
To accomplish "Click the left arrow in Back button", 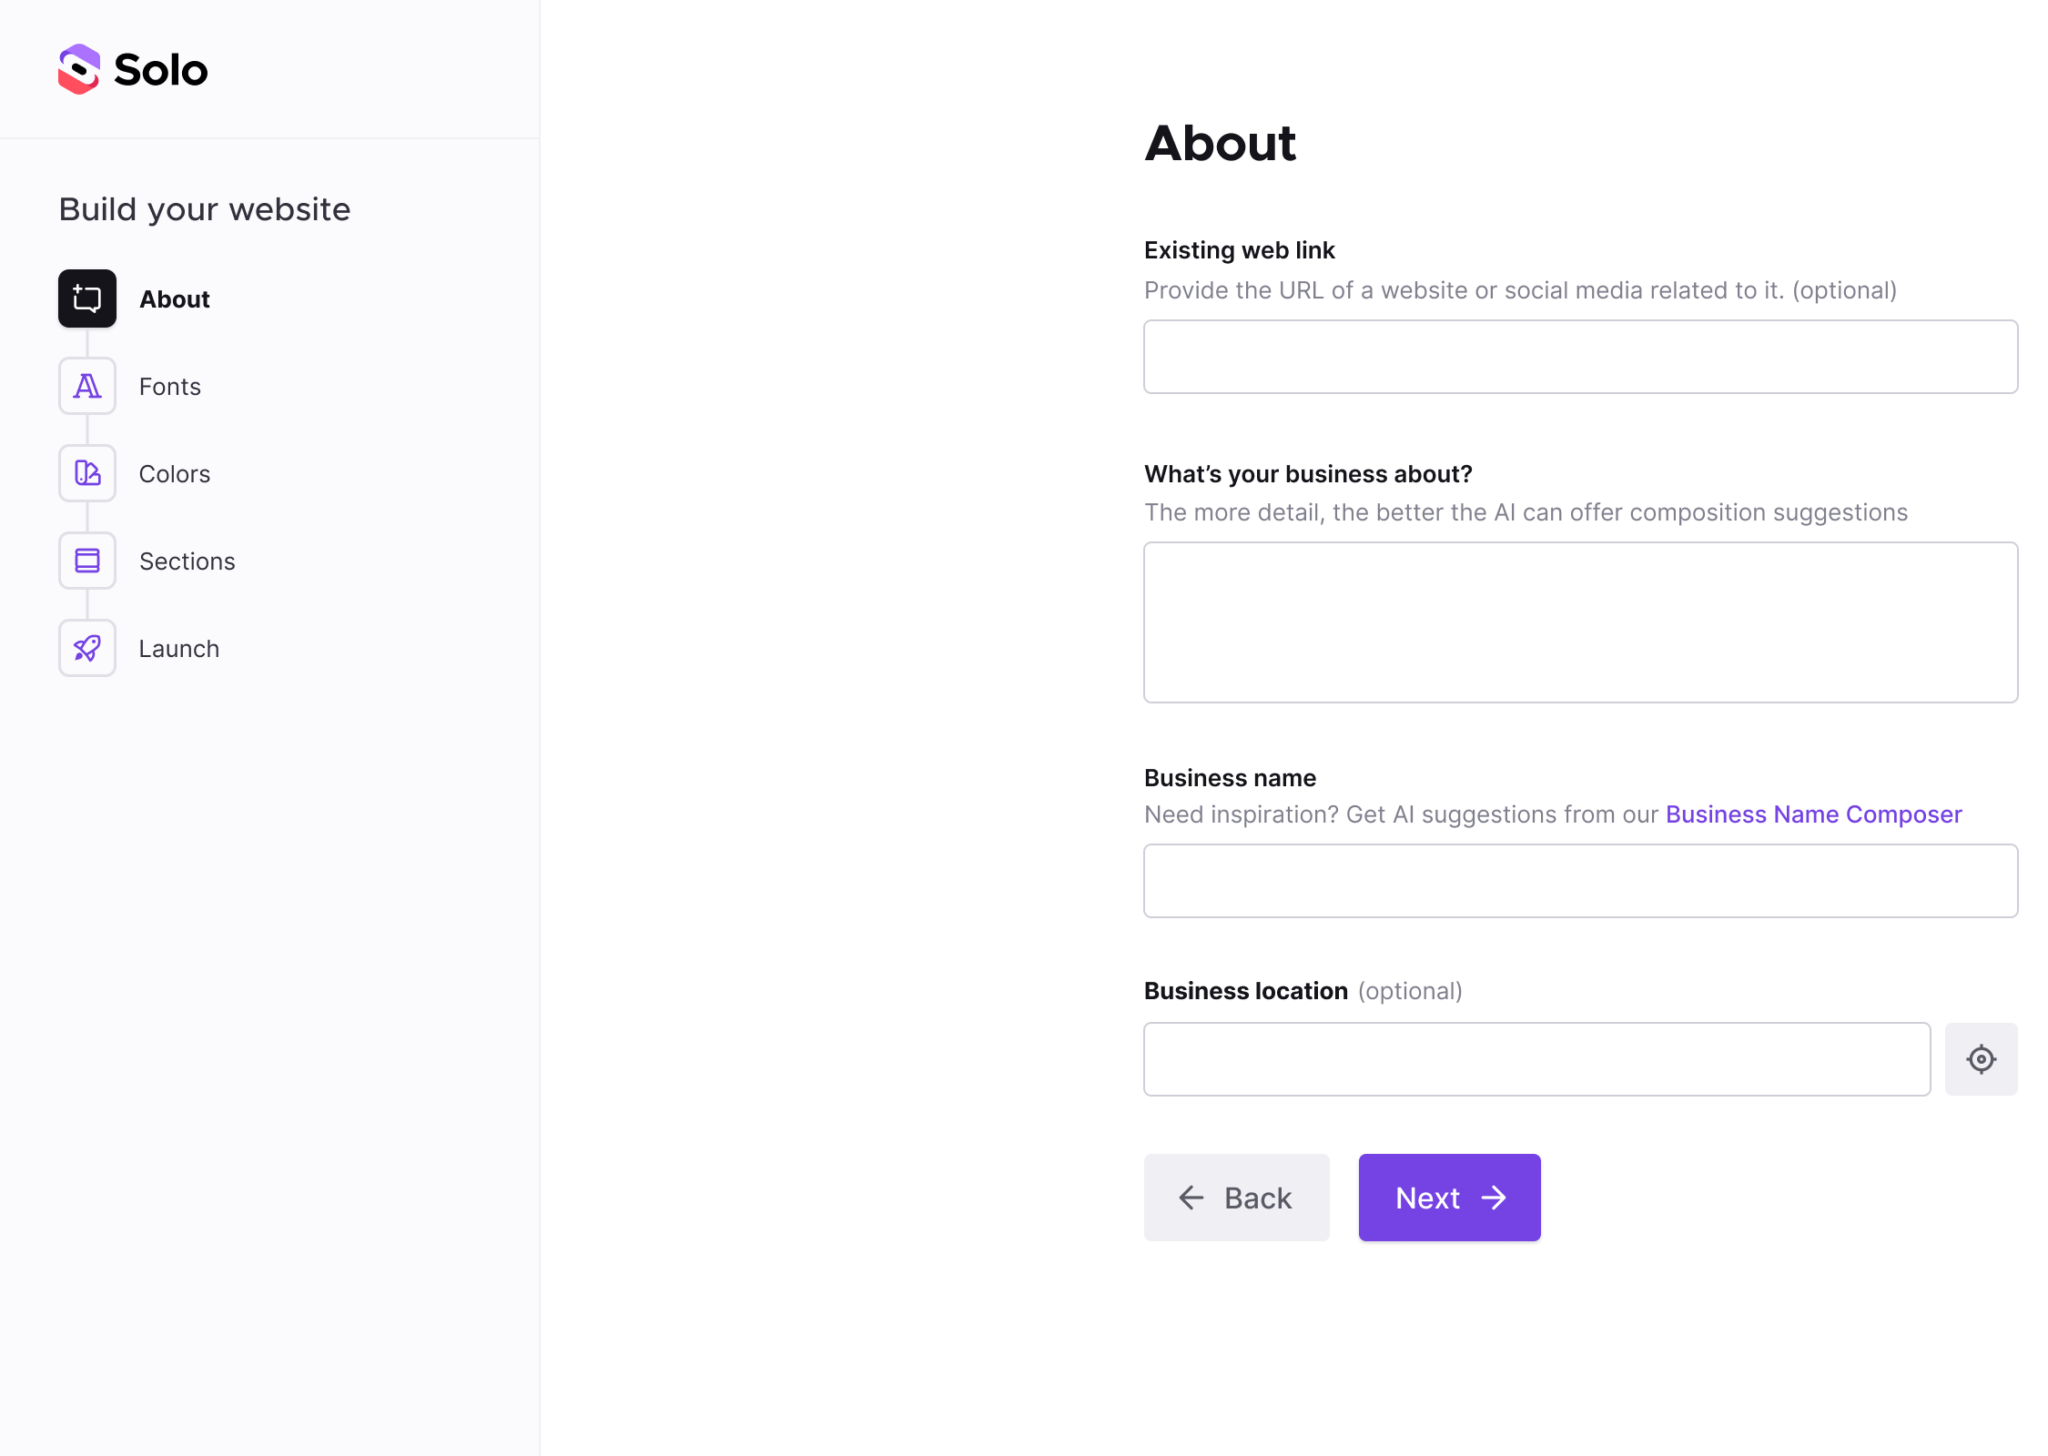I will [1191, 1198].
